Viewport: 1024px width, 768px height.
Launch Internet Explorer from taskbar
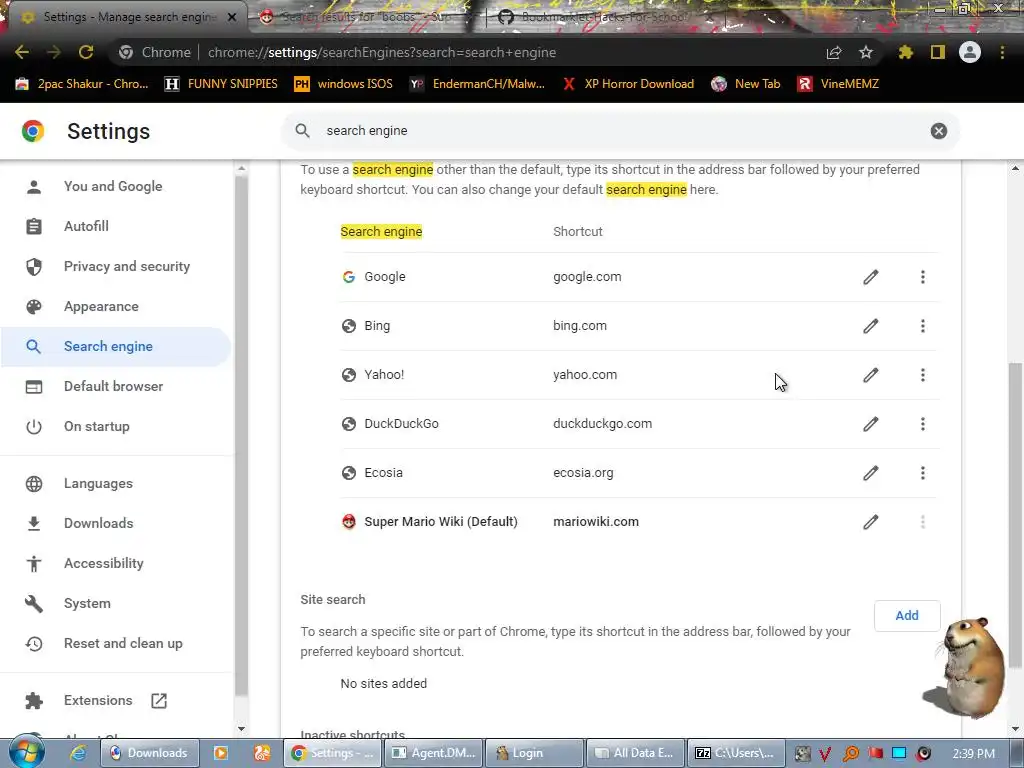click(x=78, y=753)
